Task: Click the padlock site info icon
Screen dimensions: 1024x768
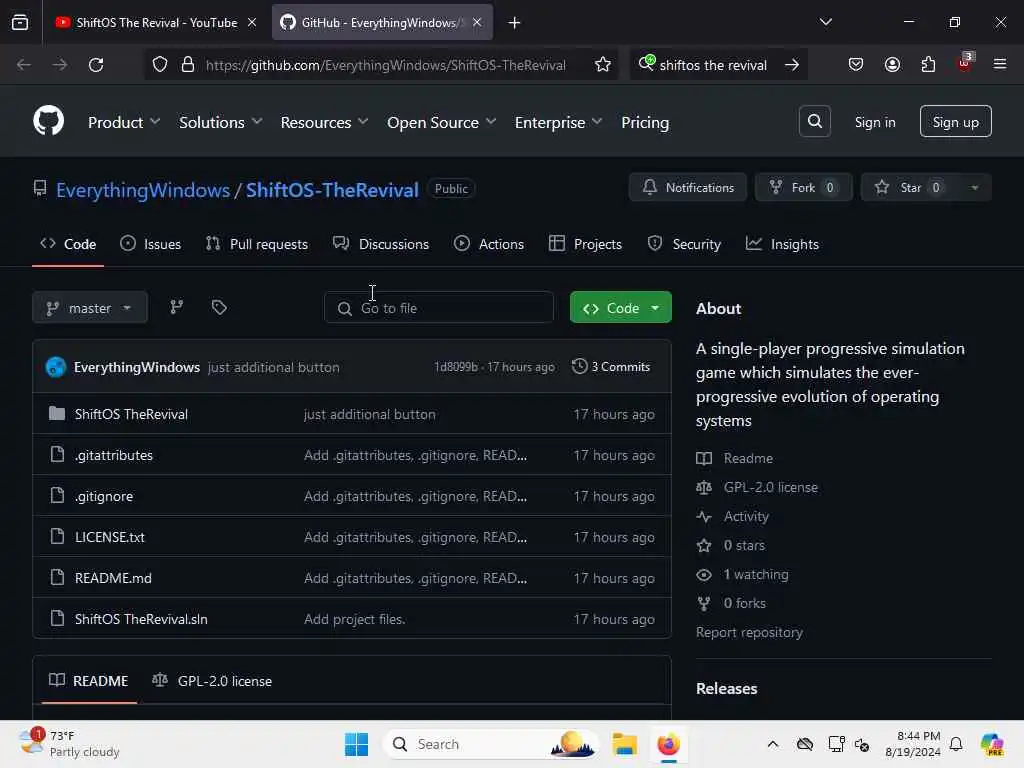Action: coord(188,65)
